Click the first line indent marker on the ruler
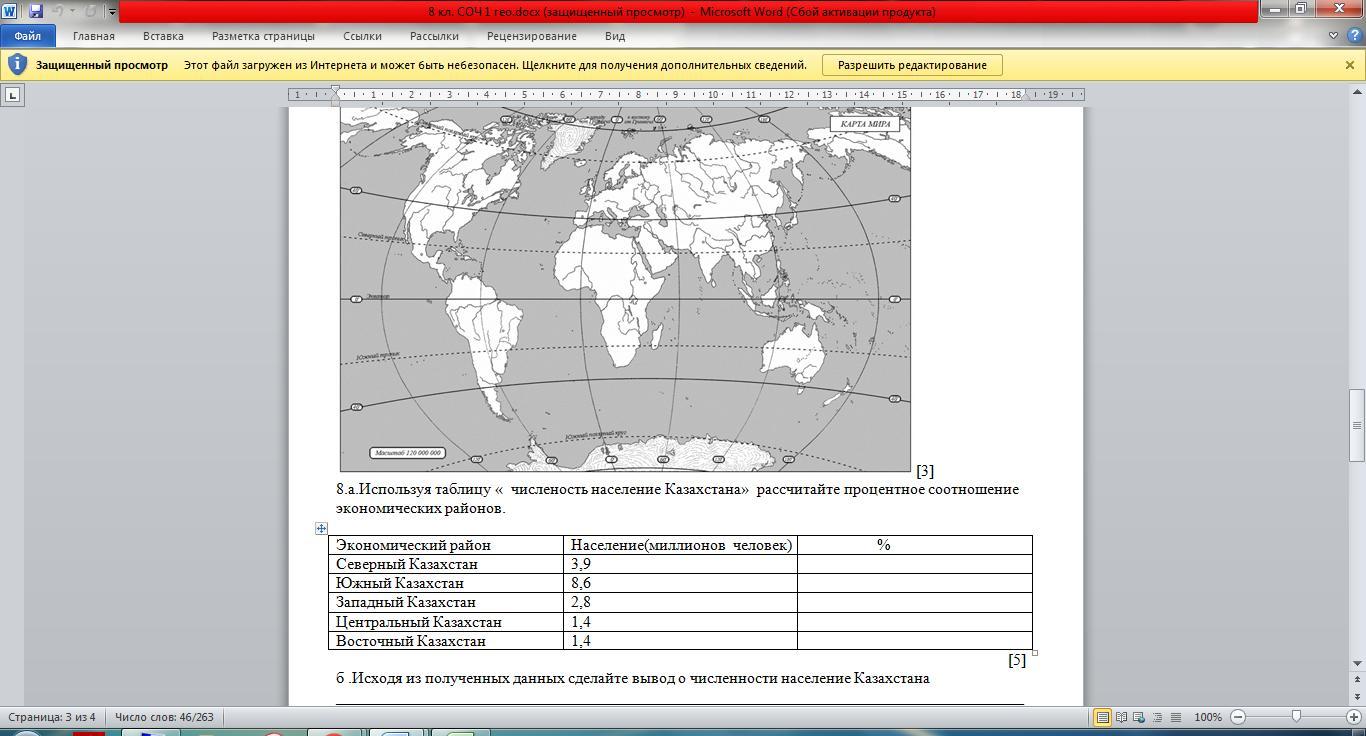 (x=336, y=90)
